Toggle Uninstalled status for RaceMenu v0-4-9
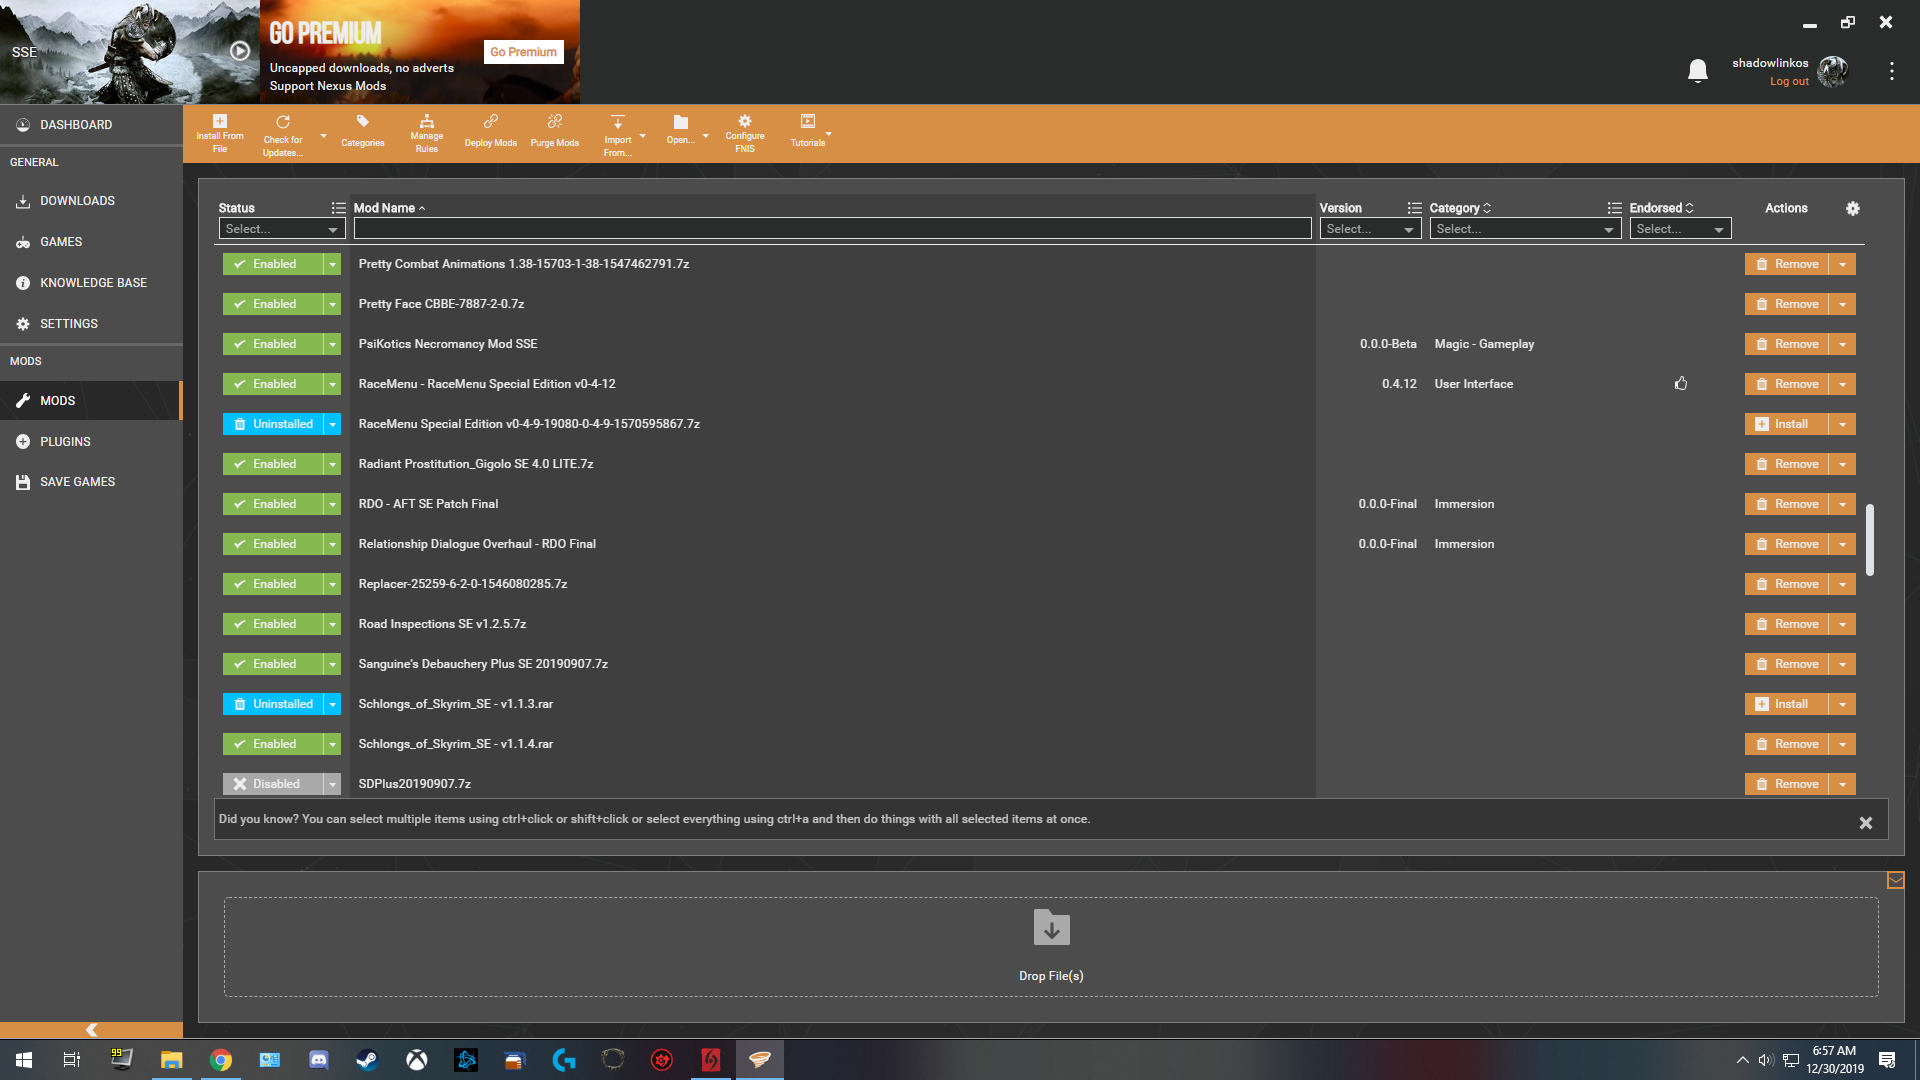This screenshot has height=1080, width=1920. pos(273,424)
